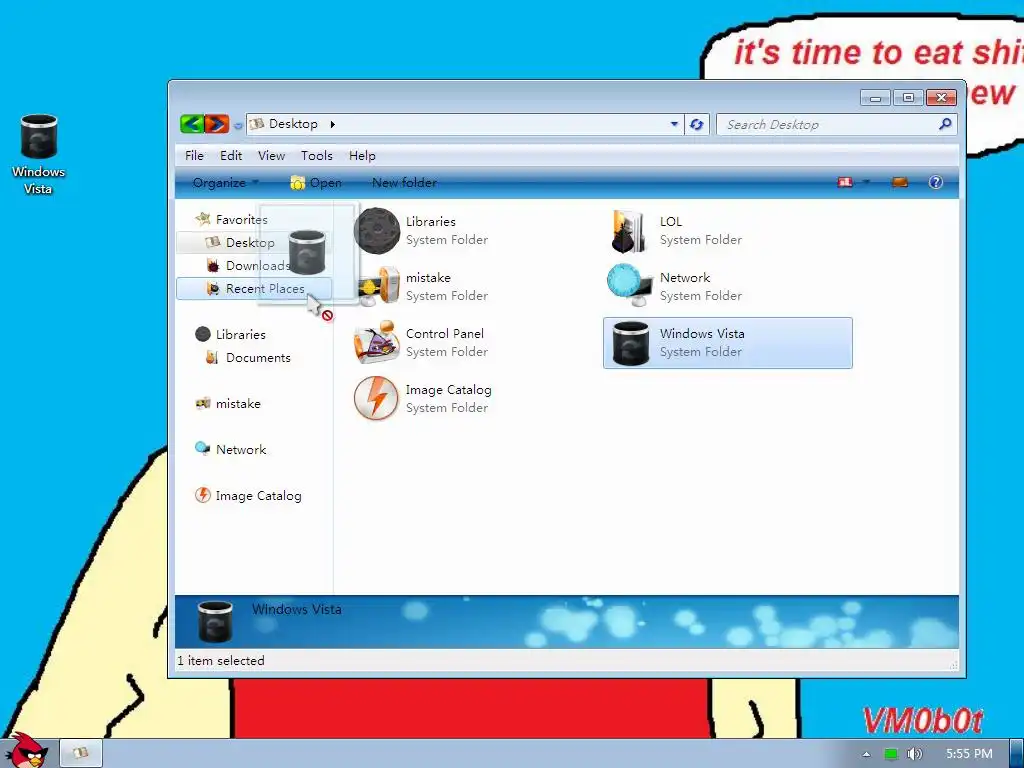Viewport: 1024px width, 768px height.
Task: Open the volume speaker tray icon
Action: pyautogui.click(x=914, y=754)
